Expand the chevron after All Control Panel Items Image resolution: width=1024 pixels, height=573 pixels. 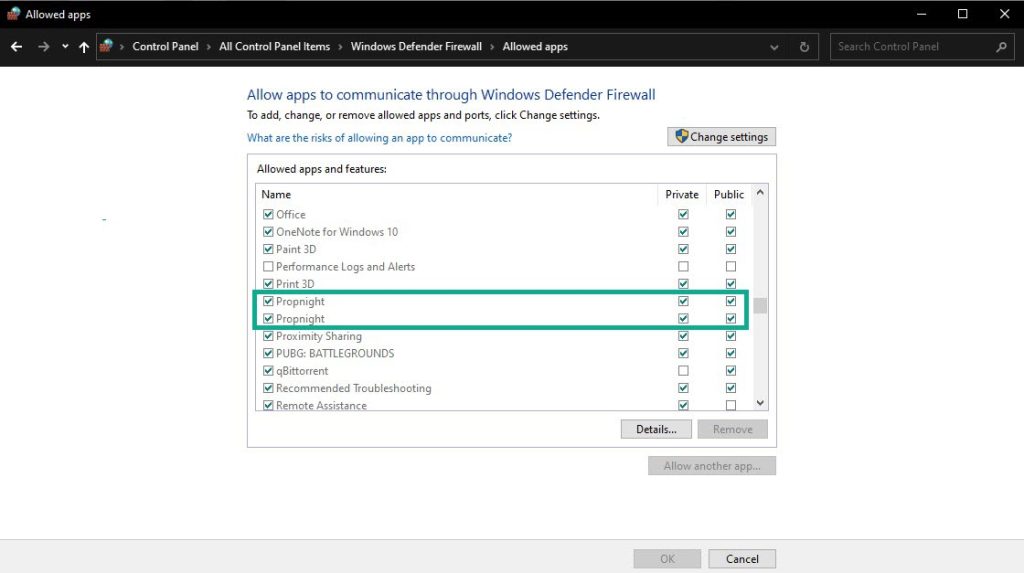click(340, 47)
